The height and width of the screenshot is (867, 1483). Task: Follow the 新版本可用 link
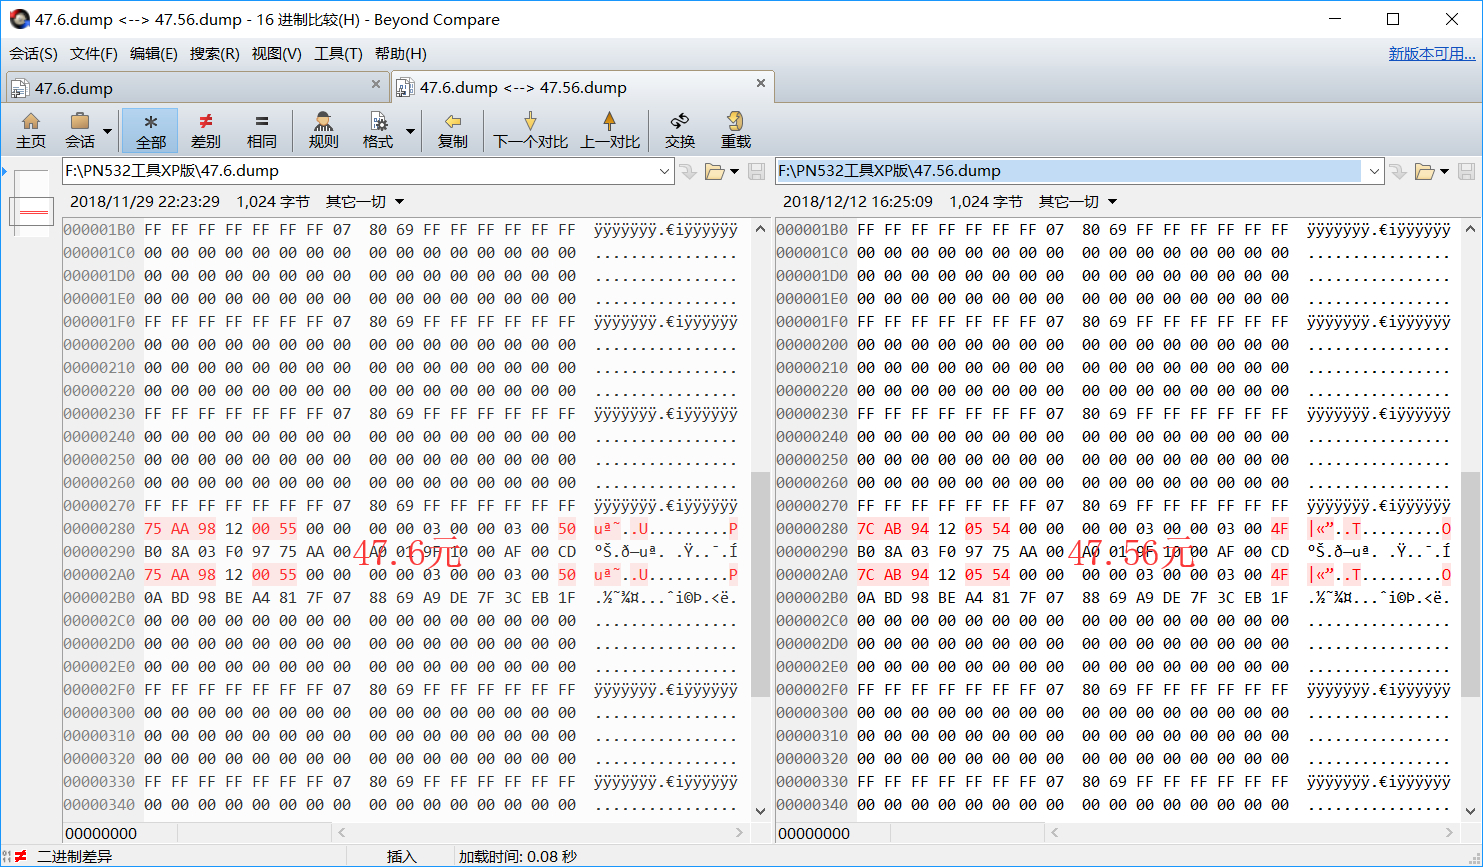click(x=1432, y=54)
